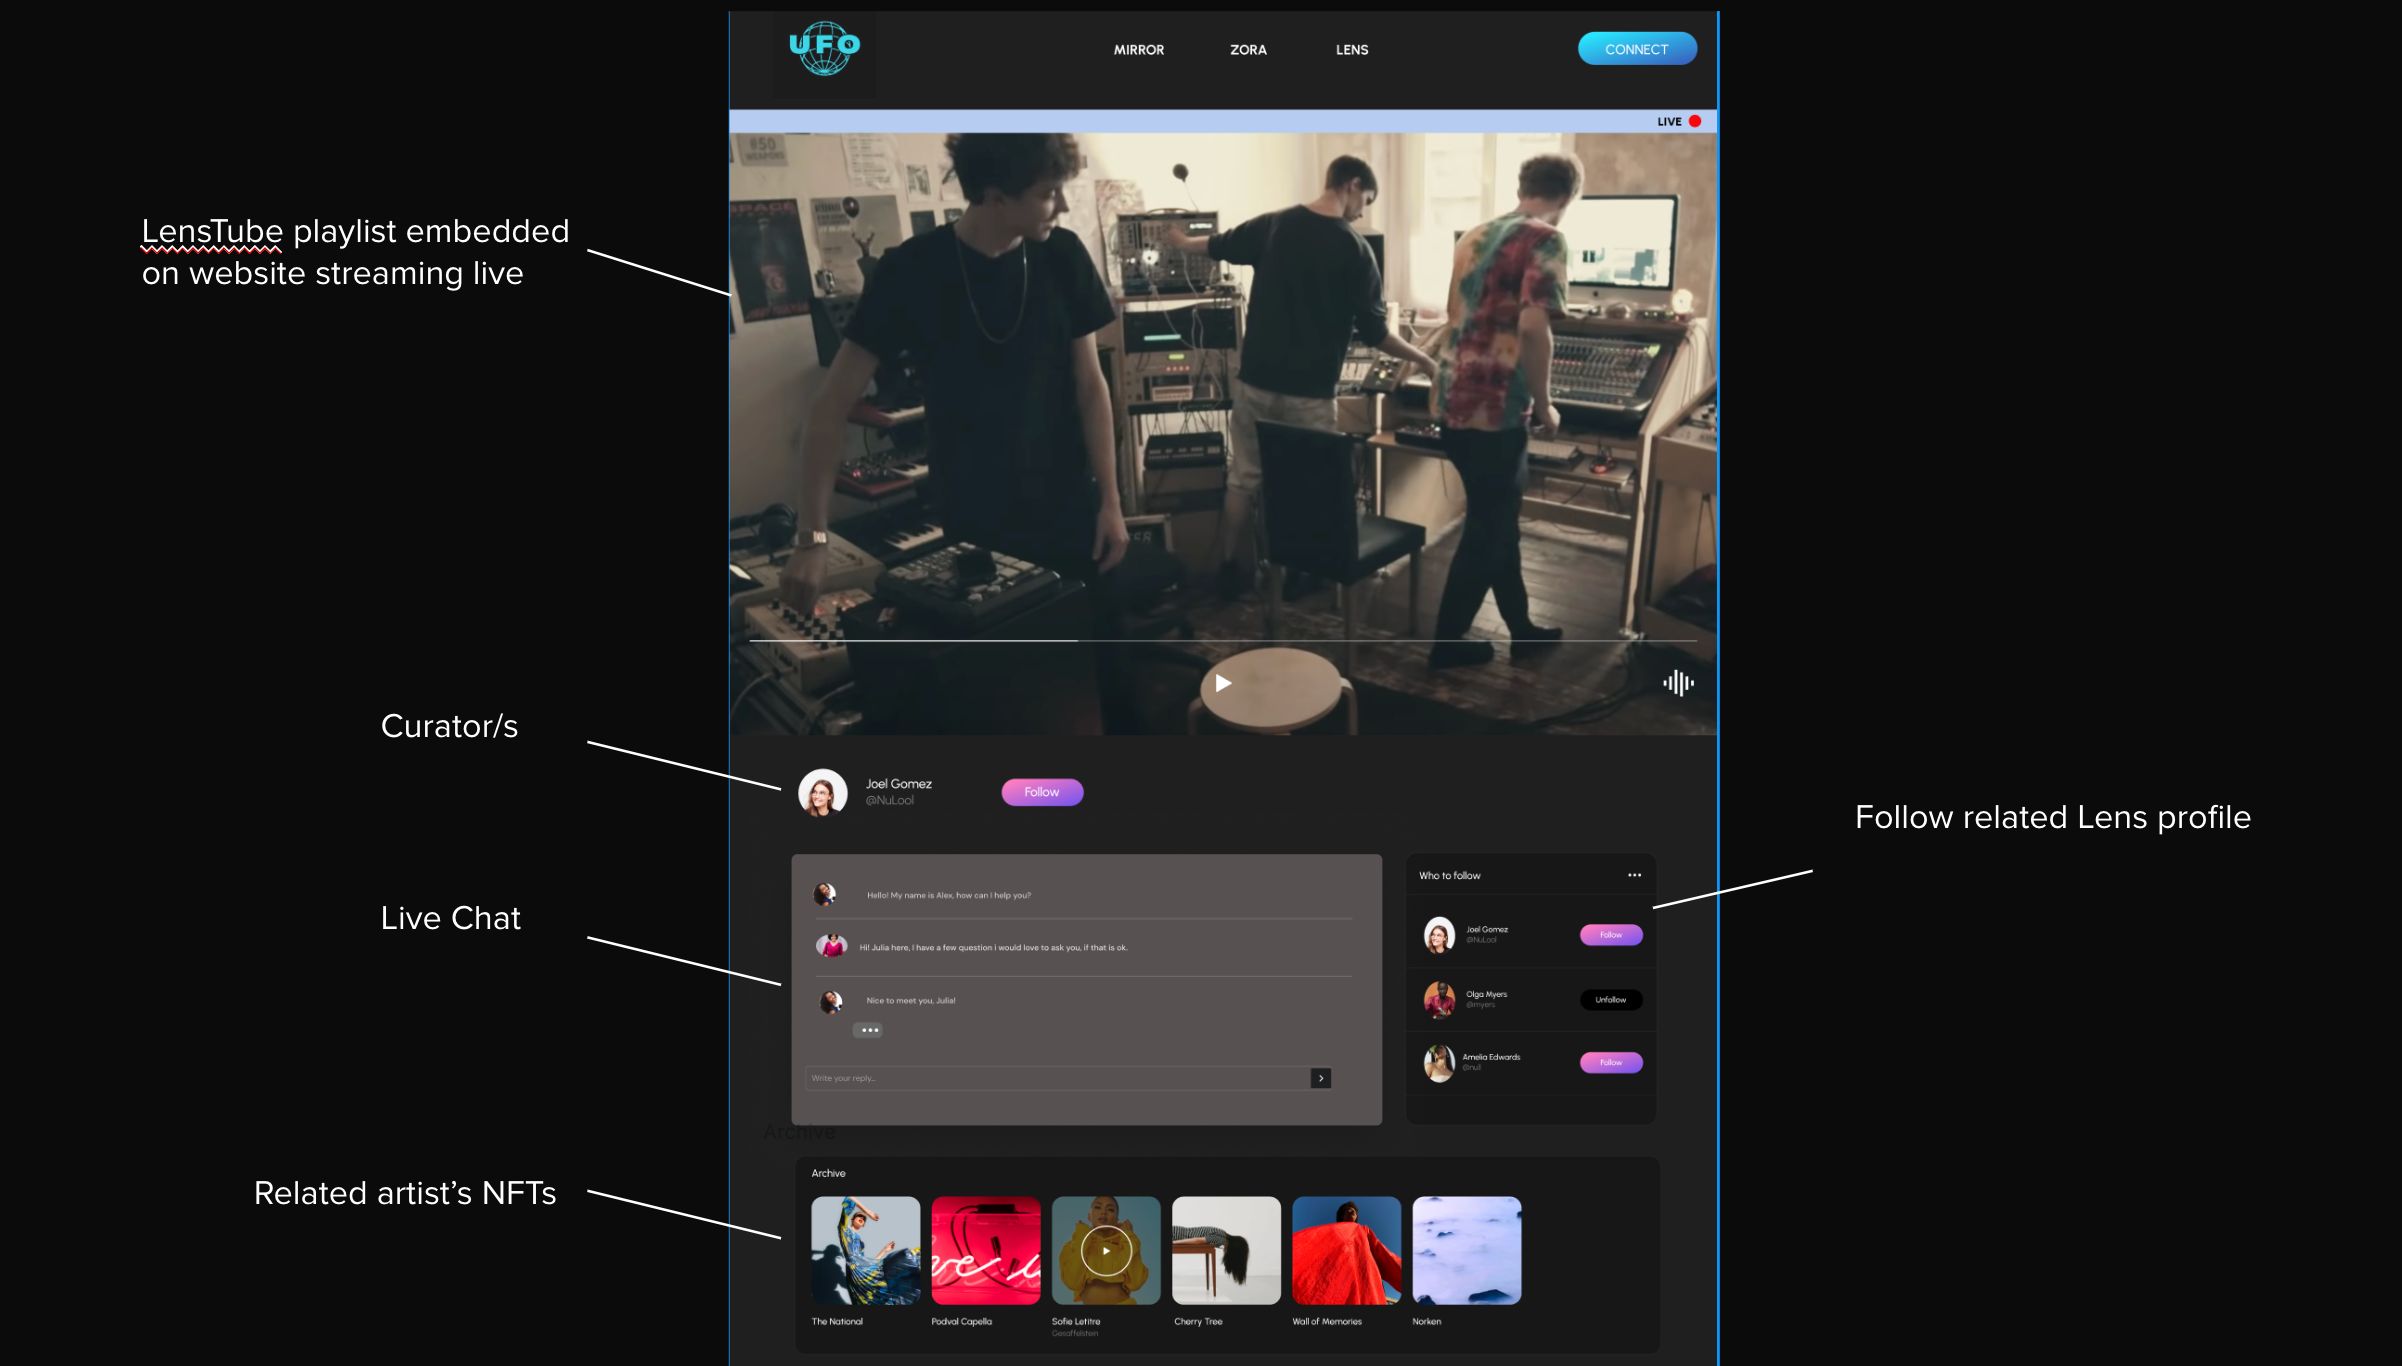This screenshot has height=1366, width=2402.
Task: Click the audio waveform visualizer icon
Action: click(1679, 681)
